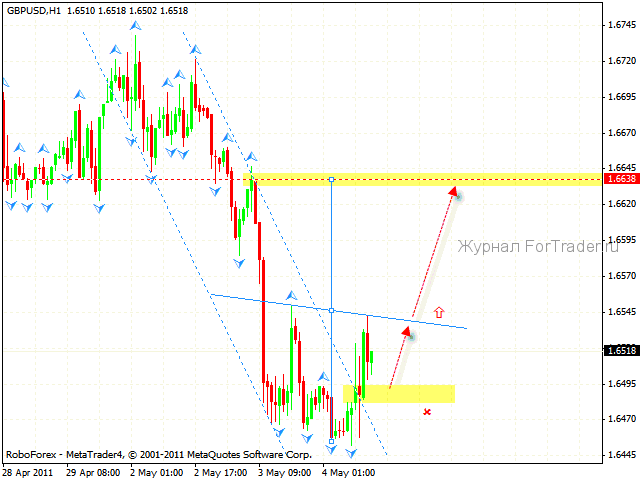This screenshot has height=480, width=640.
Task: Click the Журнал ForTrader.ru watermark text
Action: coord(538,247)
